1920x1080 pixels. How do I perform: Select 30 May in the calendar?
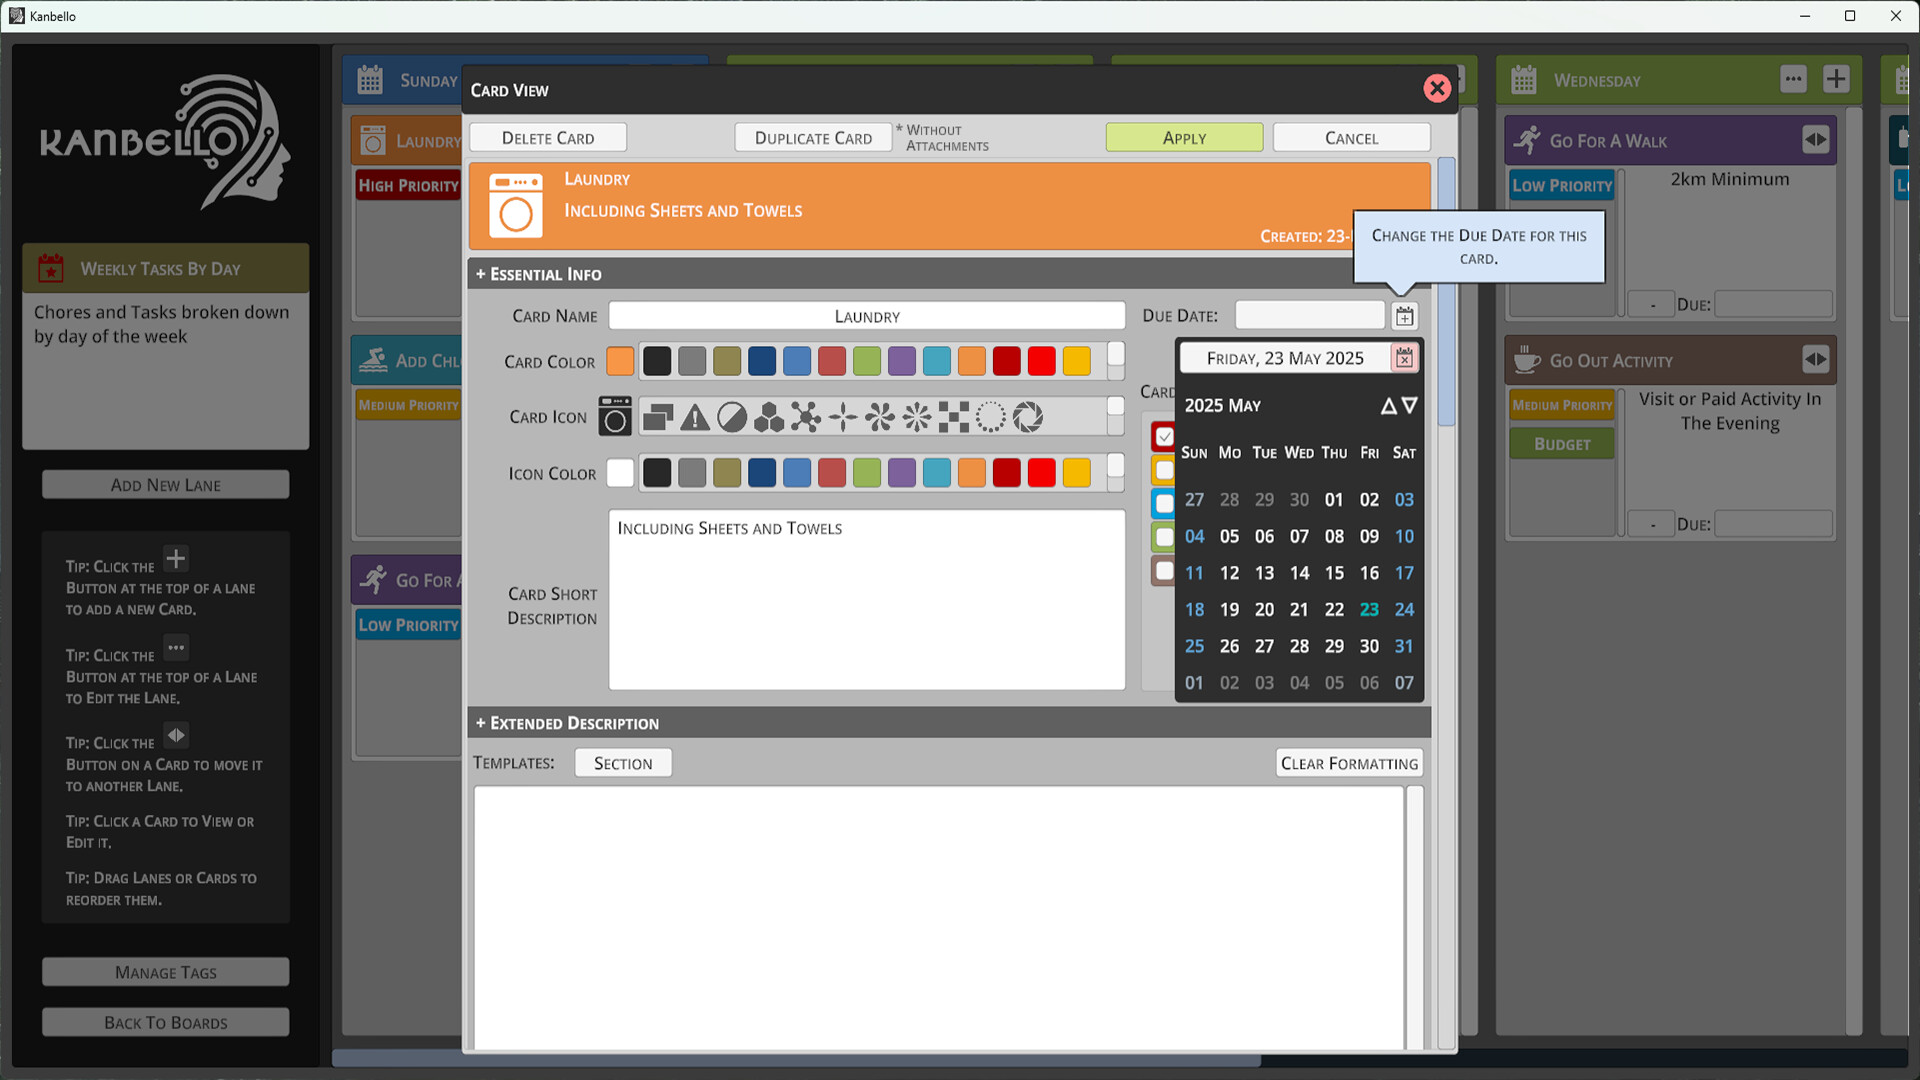(1369, 646)
